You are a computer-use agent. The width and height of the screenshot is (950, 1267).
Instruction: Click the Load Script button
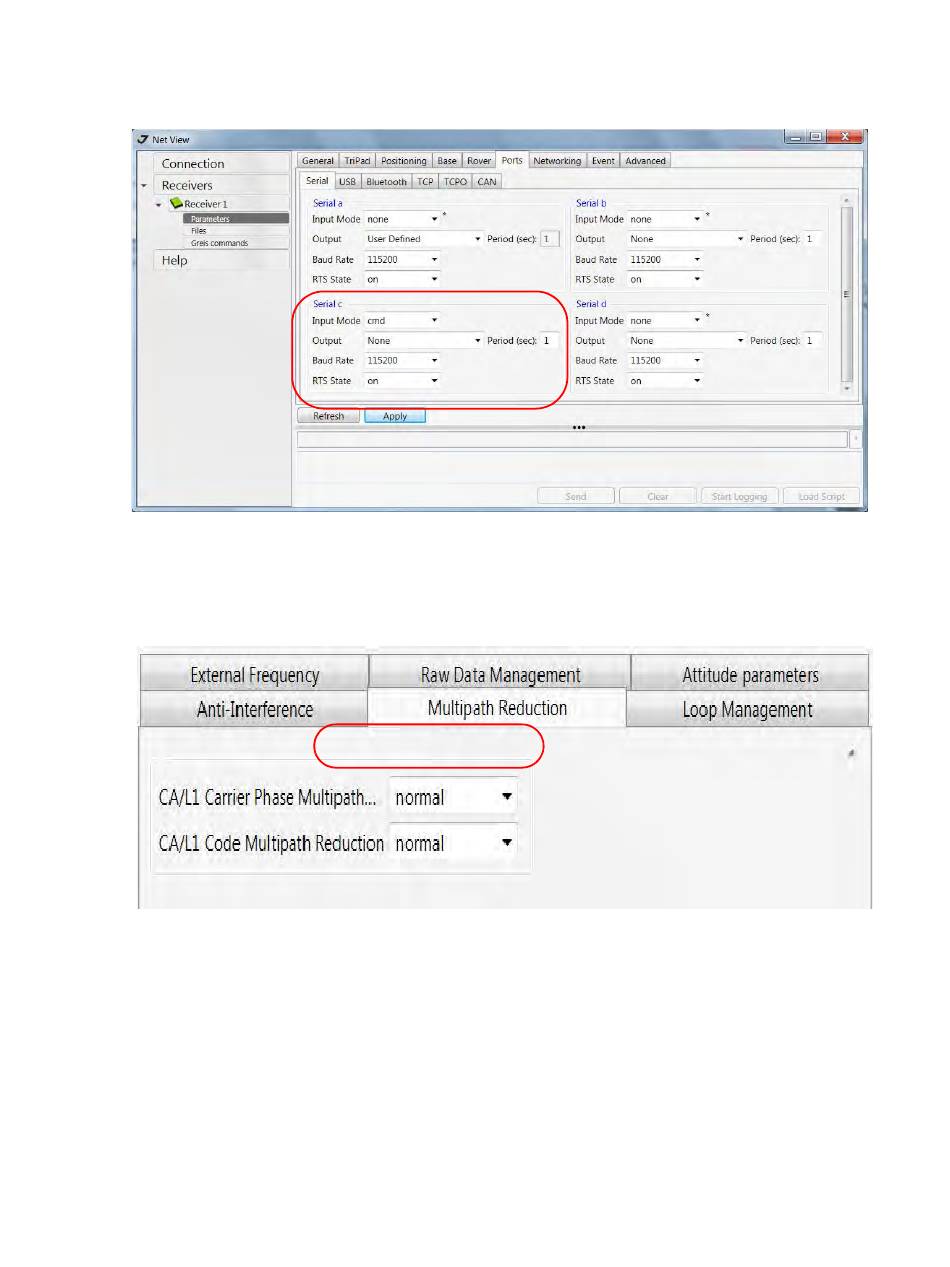pos(821,497)
